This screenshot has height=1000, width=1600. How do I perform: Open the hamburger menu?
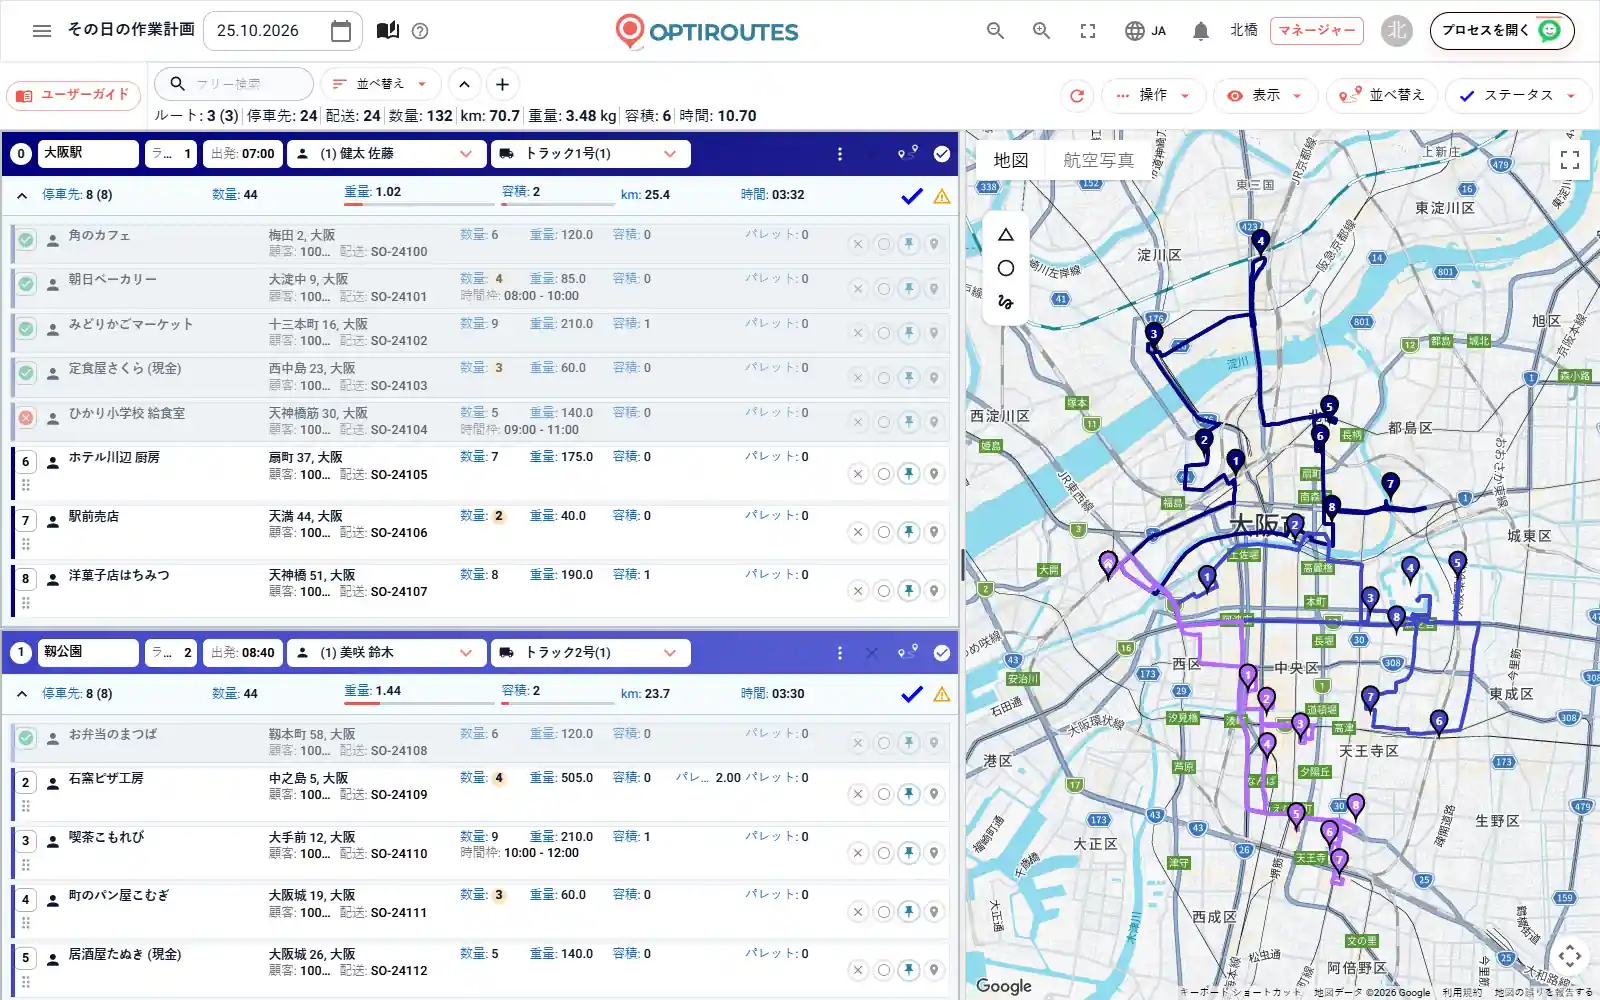pos(42,31)
